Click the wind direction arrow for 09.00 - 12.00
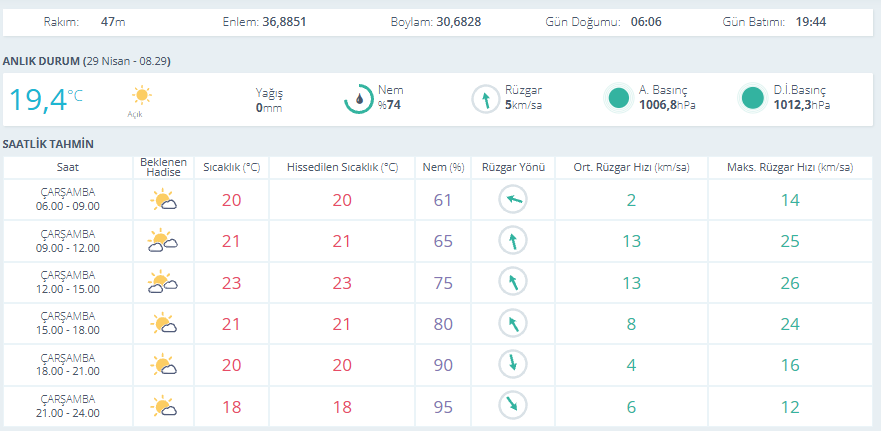Viewport: 881px width, 431px height. 512,241
